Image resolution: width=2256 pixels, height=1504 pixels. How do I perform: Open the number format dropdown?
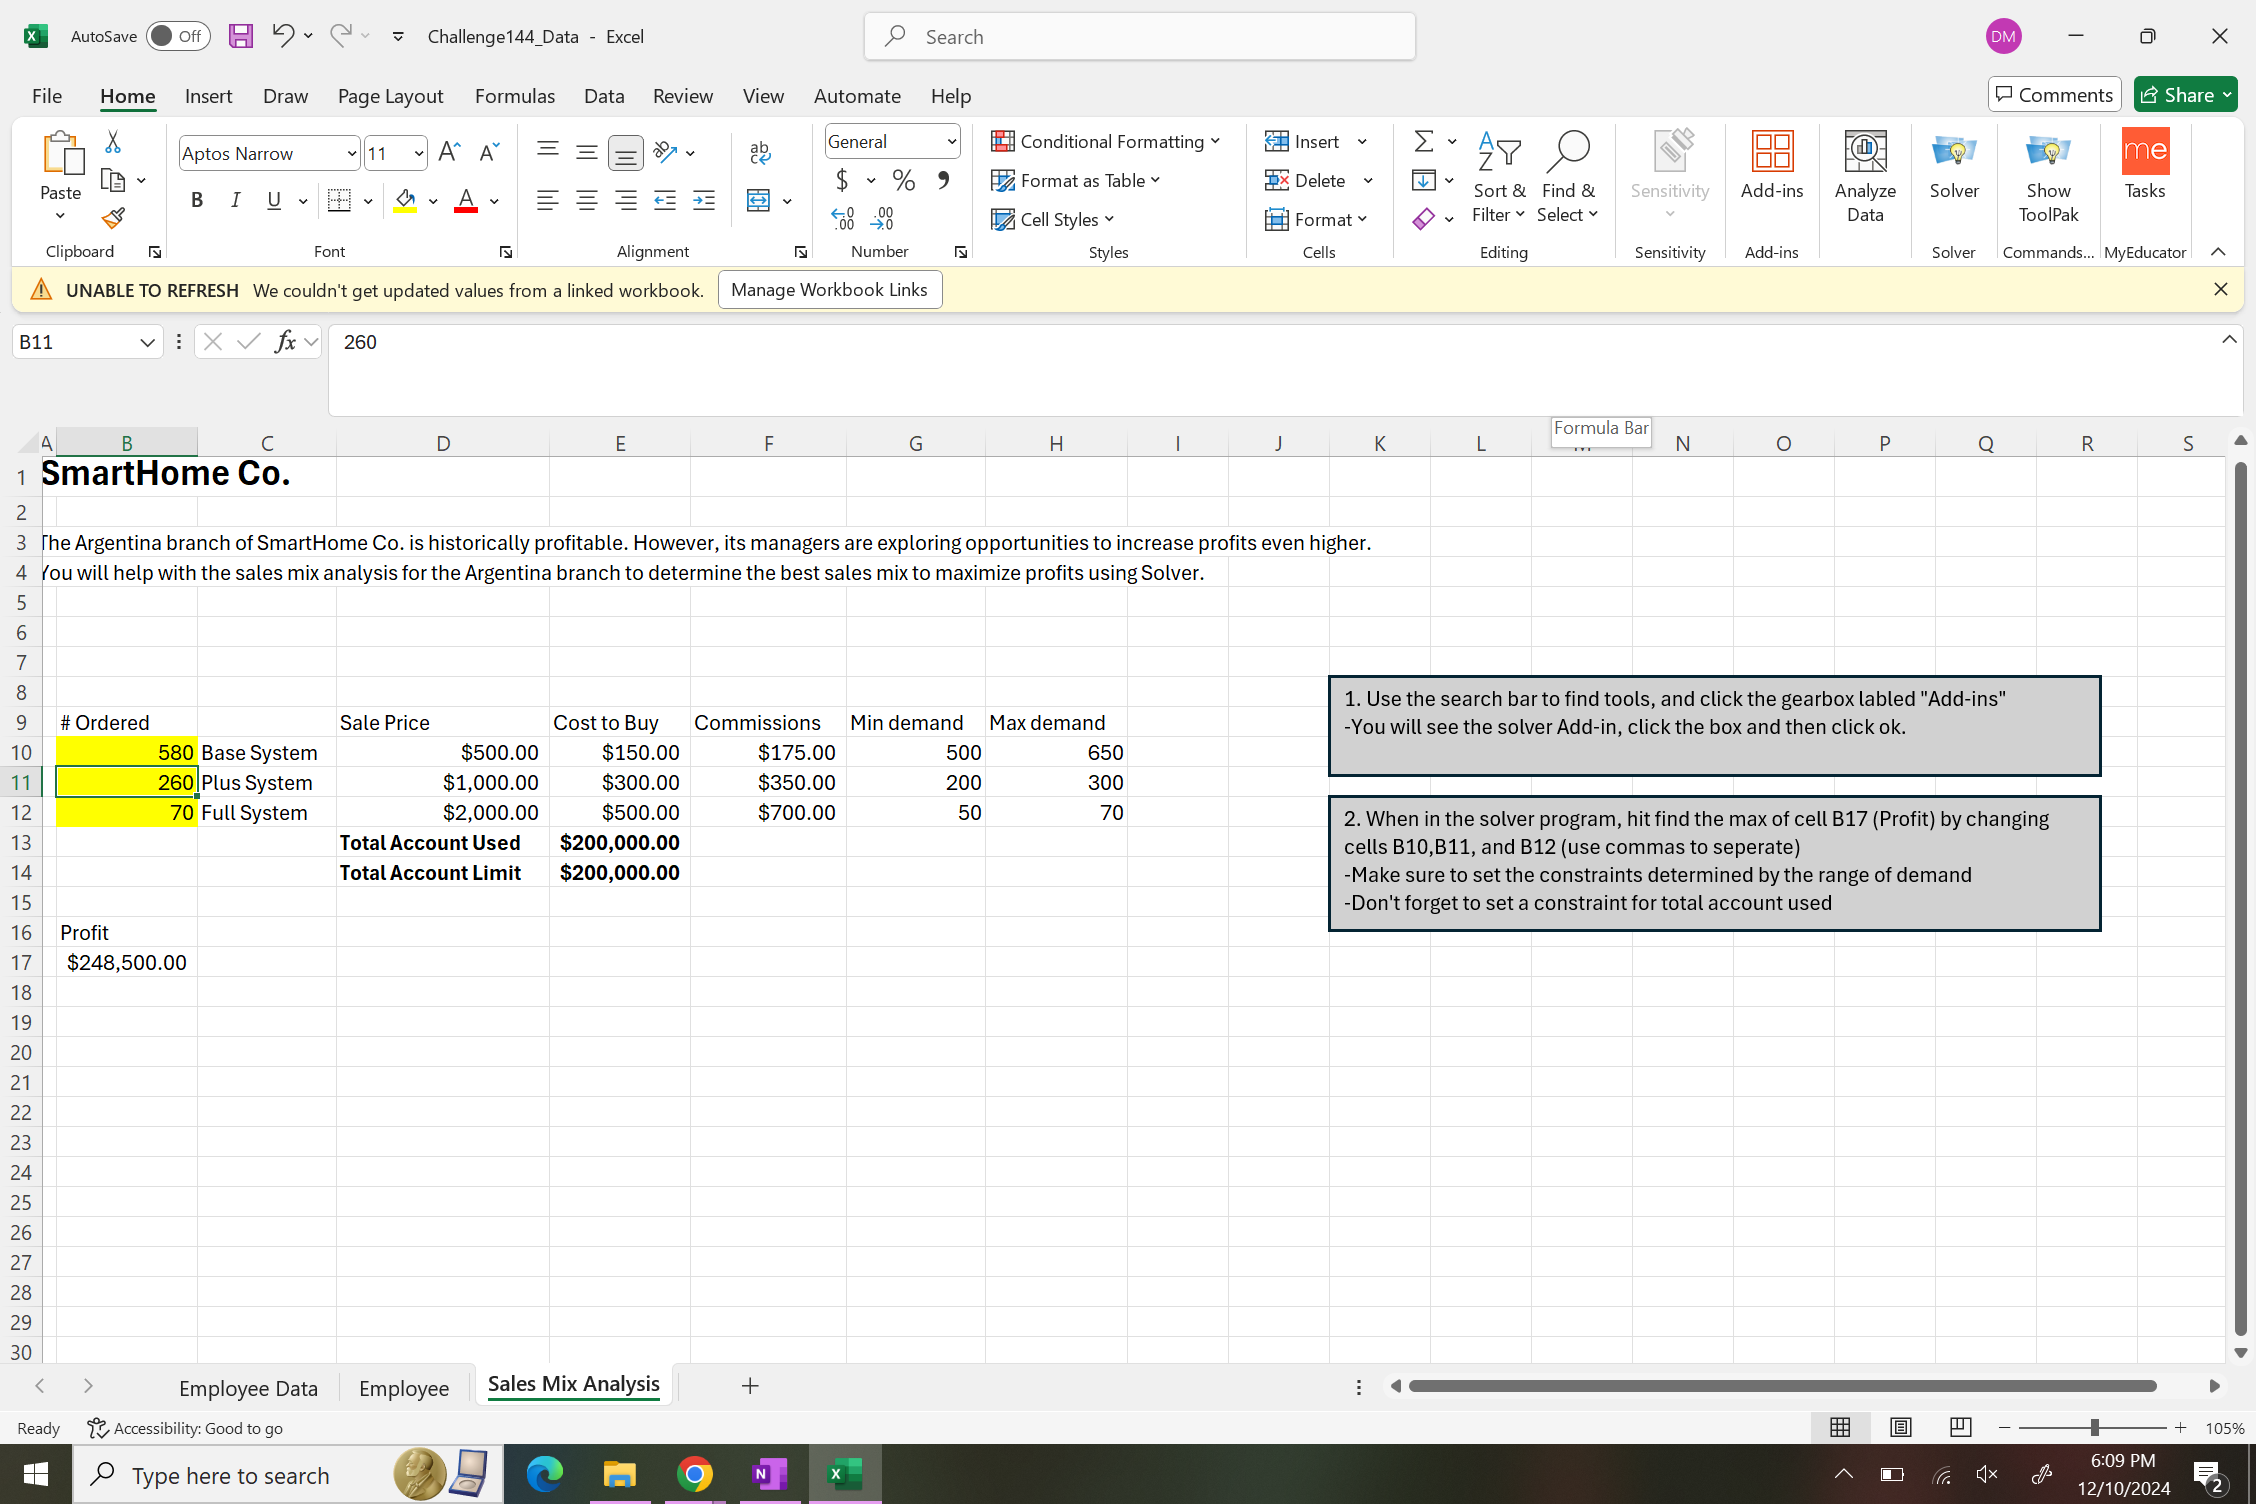pos(951,142)
